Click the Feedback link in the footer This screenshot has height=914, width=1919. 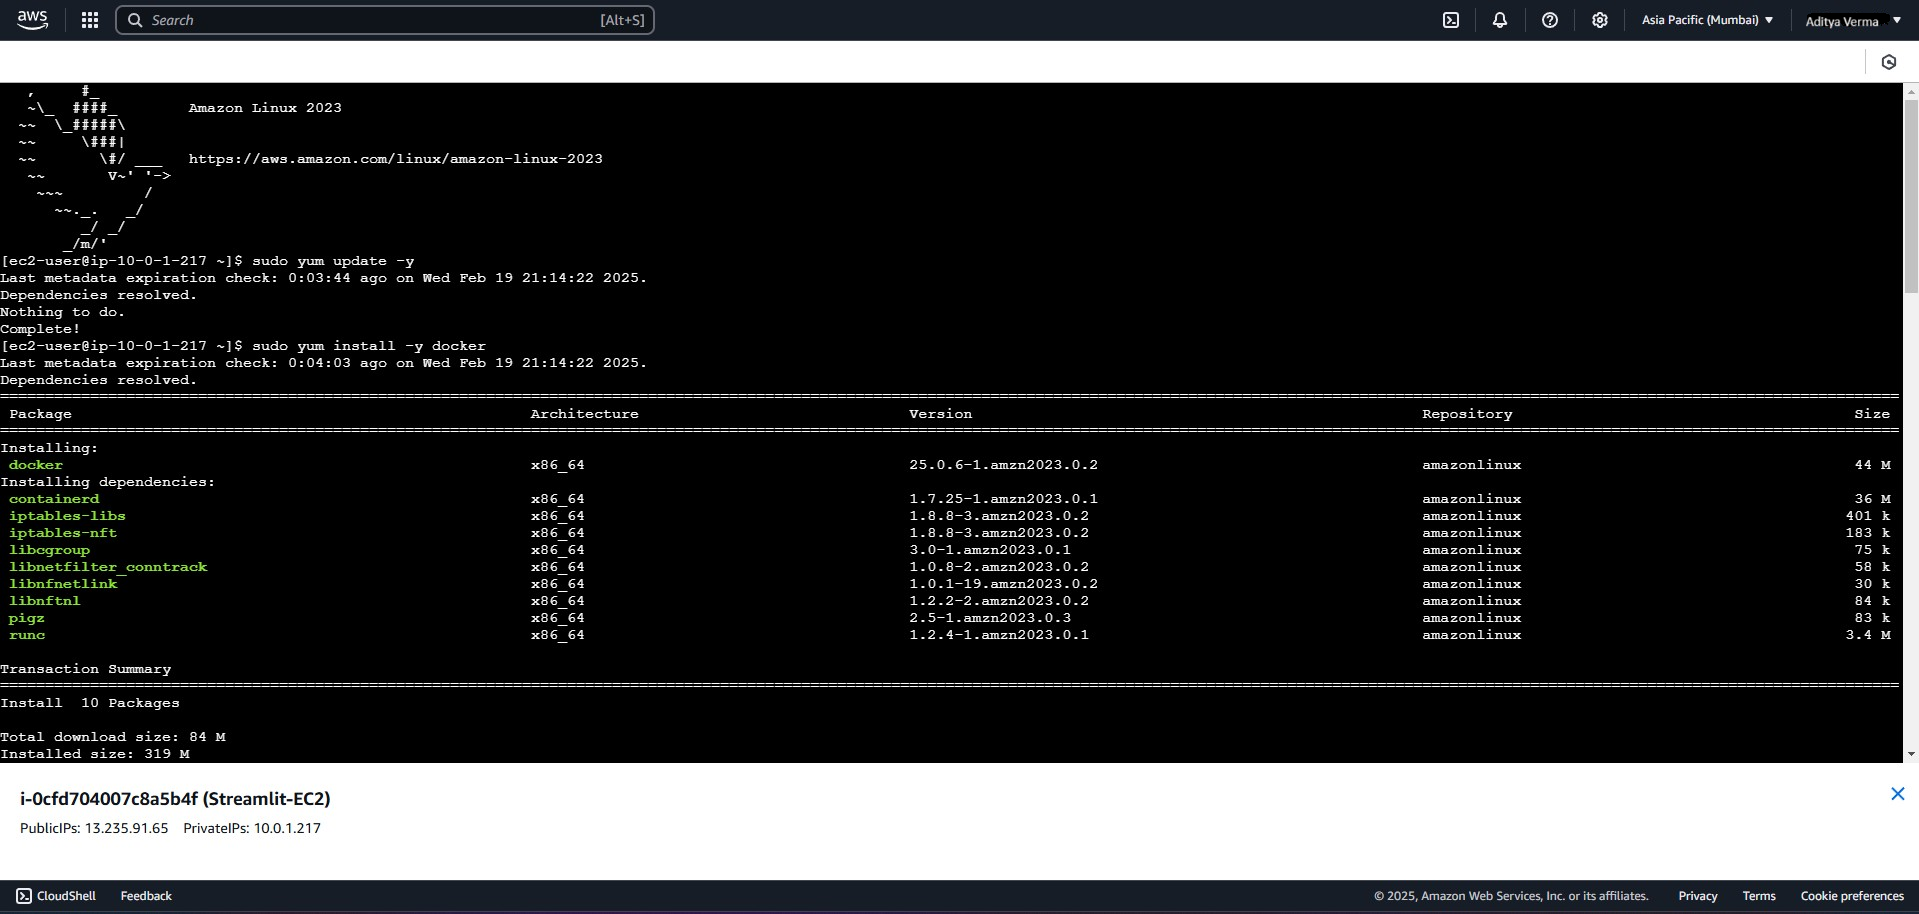146,896
